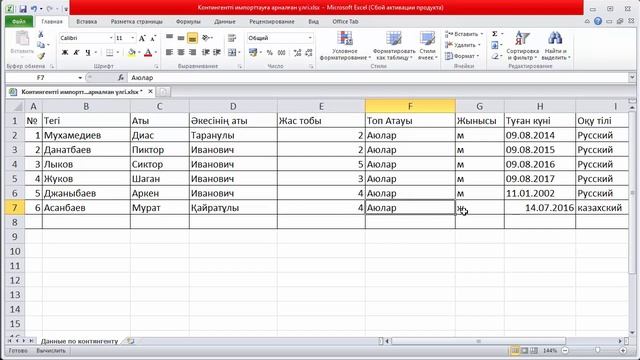Merge and center the selected cells
The height and width of the screenshot is (360, 640).
point(232,53)
